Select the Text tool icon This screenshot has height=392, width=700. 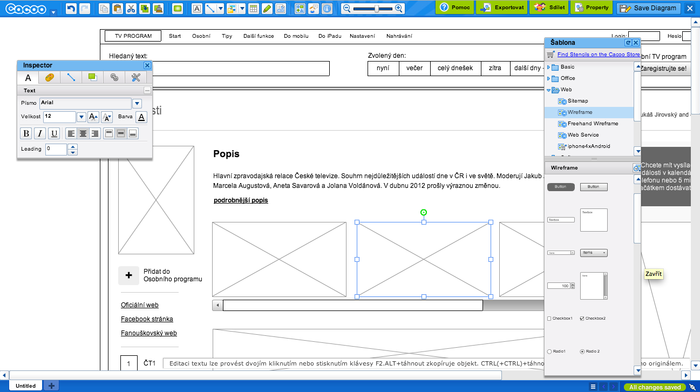(197, 8)
